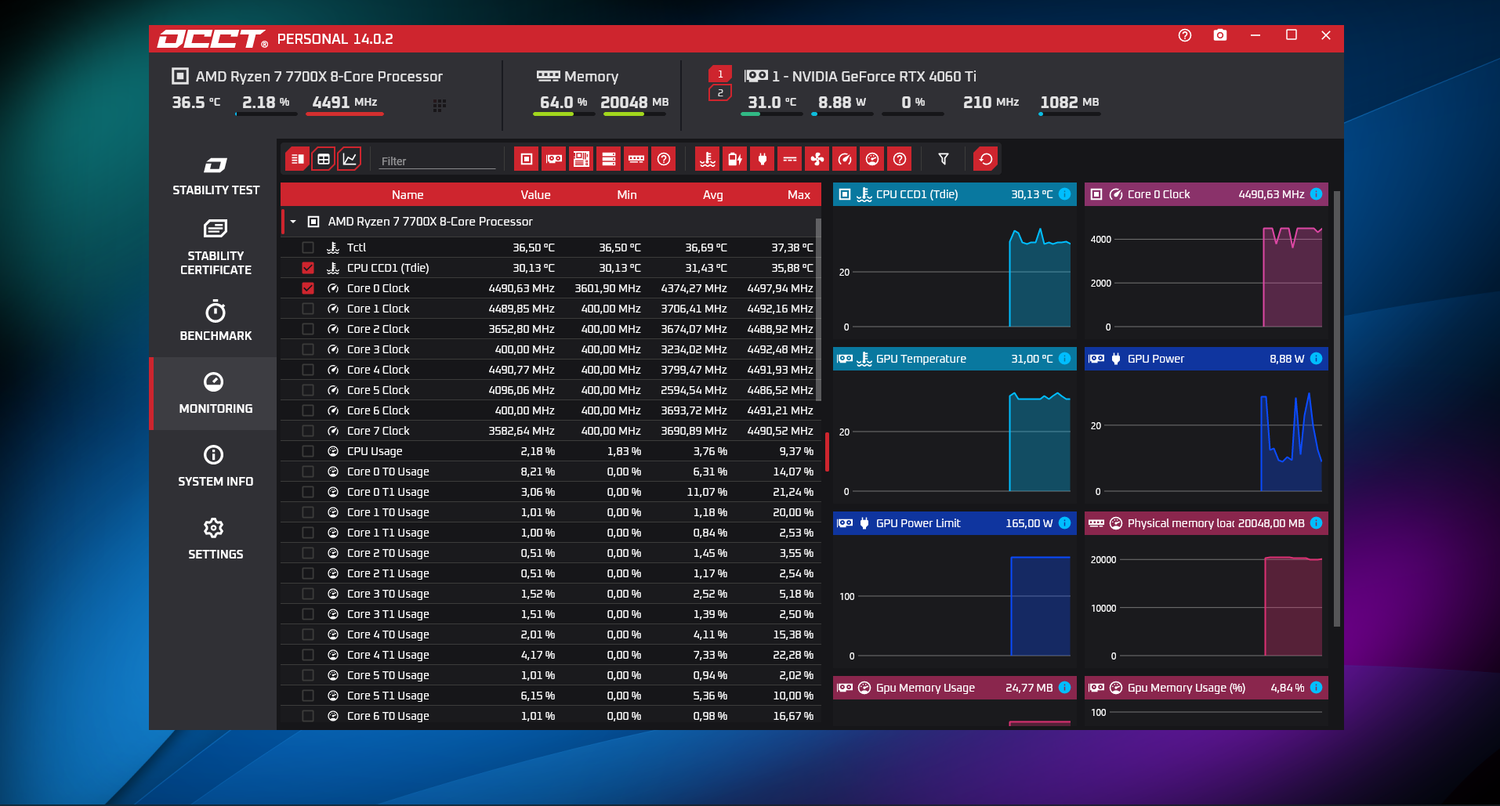The width and height of the screenshot is (1500, 806).
Task: Open info for CPU CCD1 (Tdie) graph
Action: click(1064, 194)
